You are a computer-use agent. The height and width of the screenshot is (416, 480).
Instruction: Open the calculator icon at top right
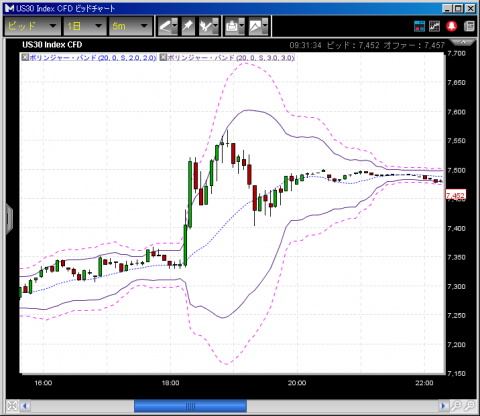[469, 26]
